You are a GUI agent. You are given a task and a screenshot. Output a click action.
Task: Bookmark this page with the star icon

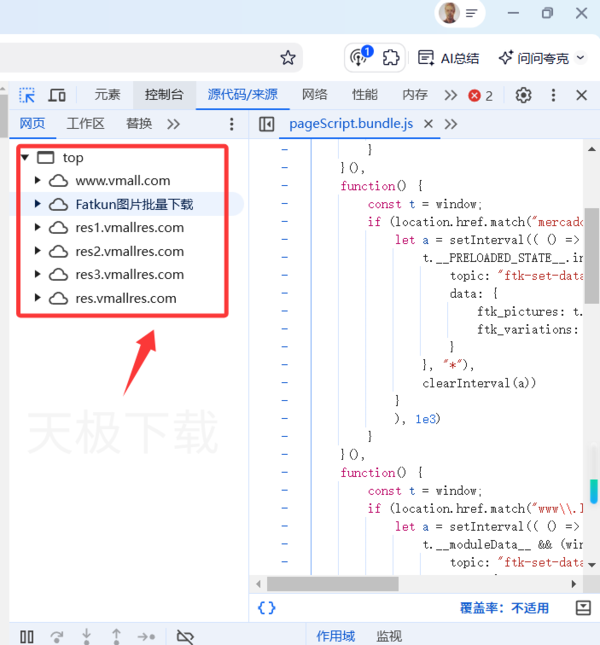[288, 58]
